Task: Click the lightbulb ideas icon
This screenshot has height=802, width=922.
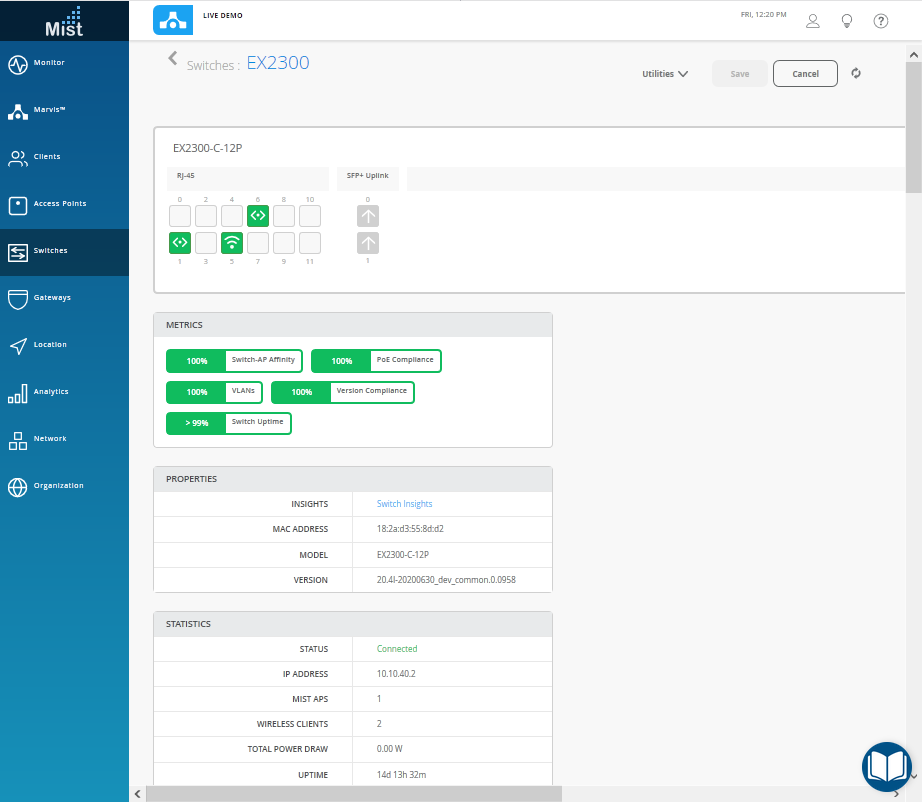Action: [847, 21]
